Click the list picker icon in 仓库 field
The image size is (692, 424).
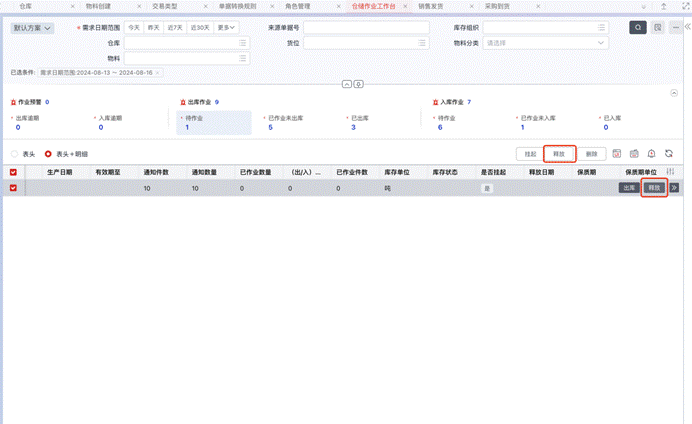241,43
